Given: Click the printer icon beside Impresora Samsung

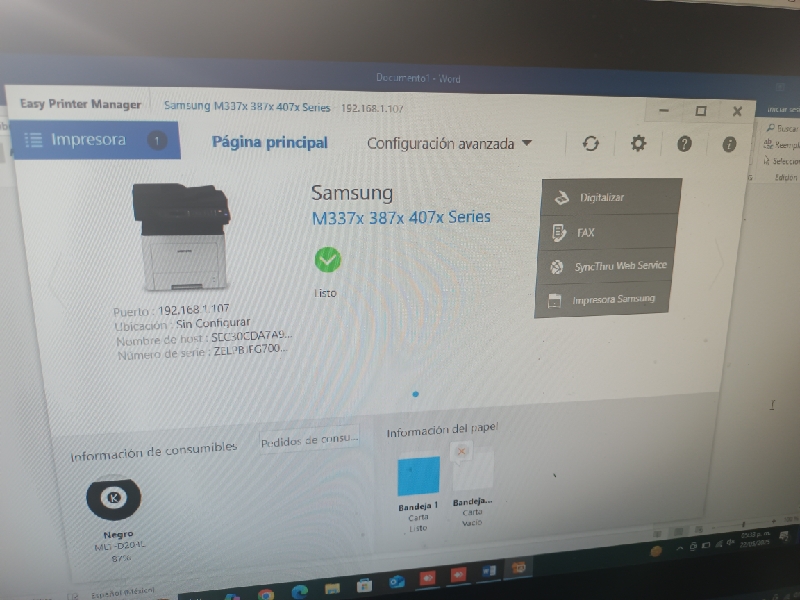Looking at the screenshot, I should click(x=554, y=301).
